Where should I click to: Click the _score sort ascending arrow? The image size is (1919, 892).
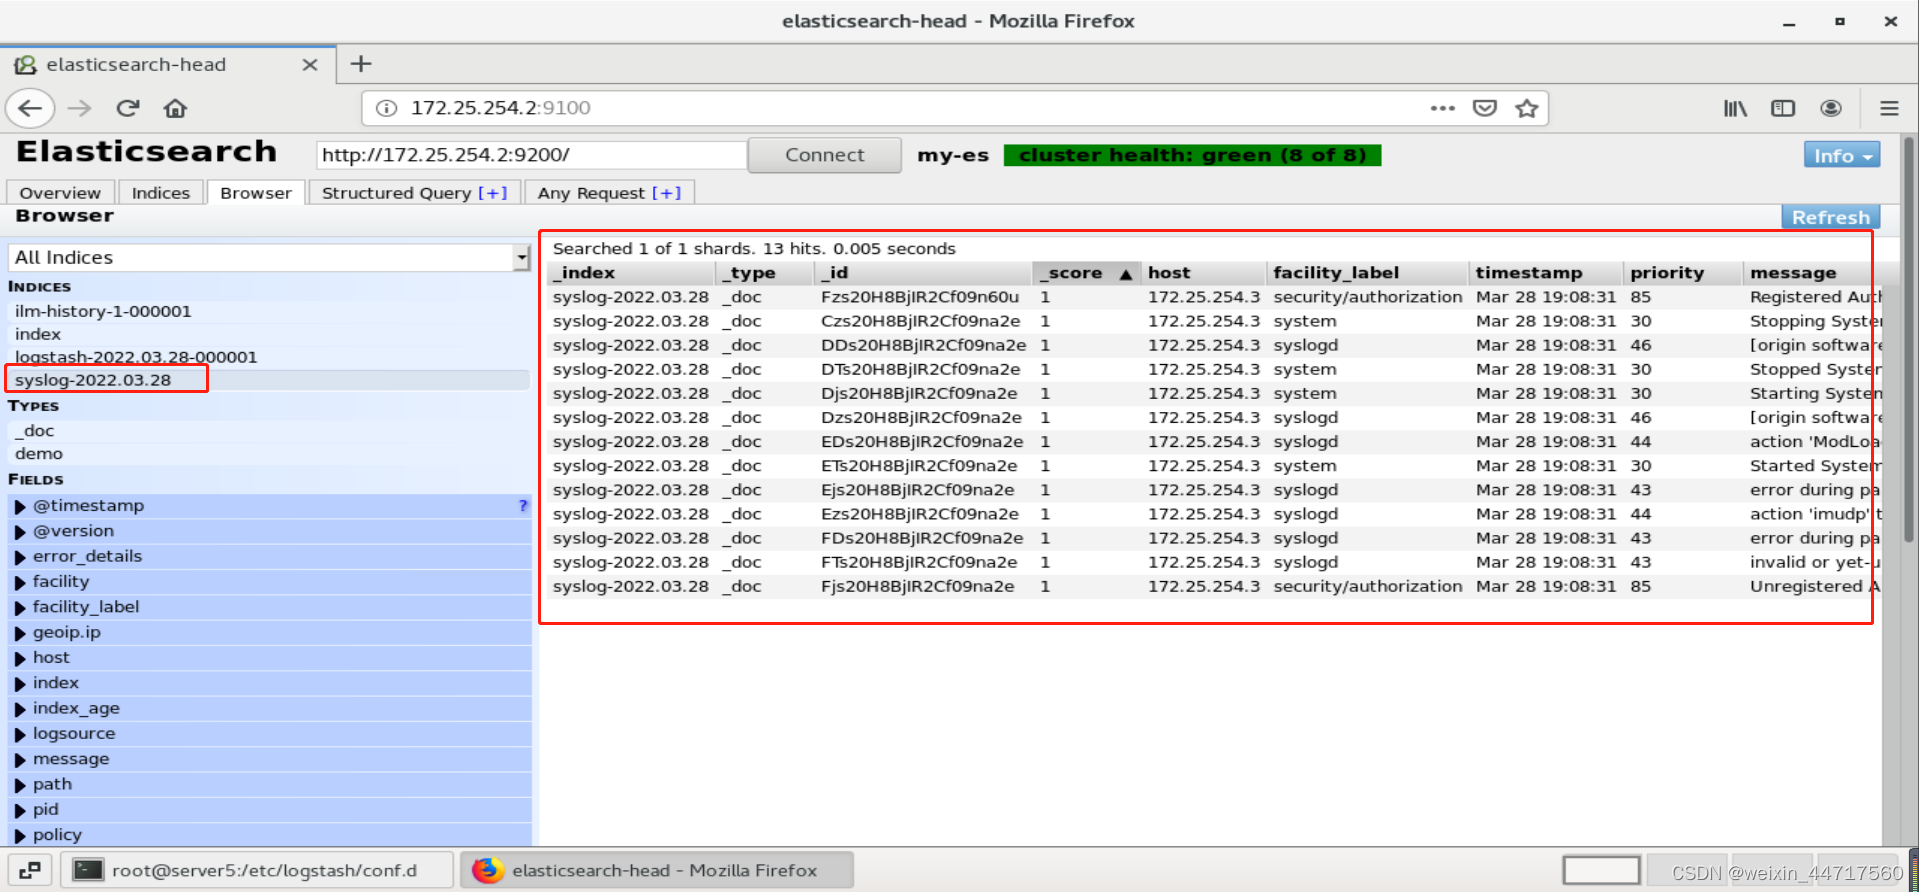(x=1125, y=274)
